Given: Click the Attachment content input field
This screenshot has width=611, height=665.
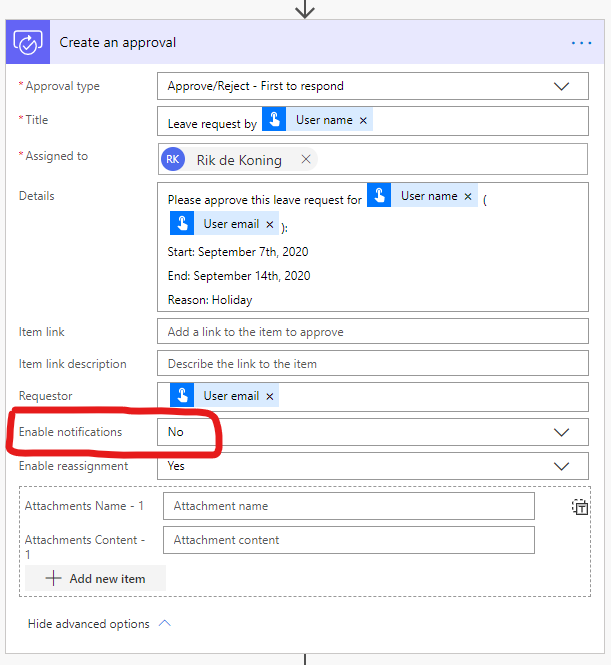Looking at the screenshot, I should [349, 540].
